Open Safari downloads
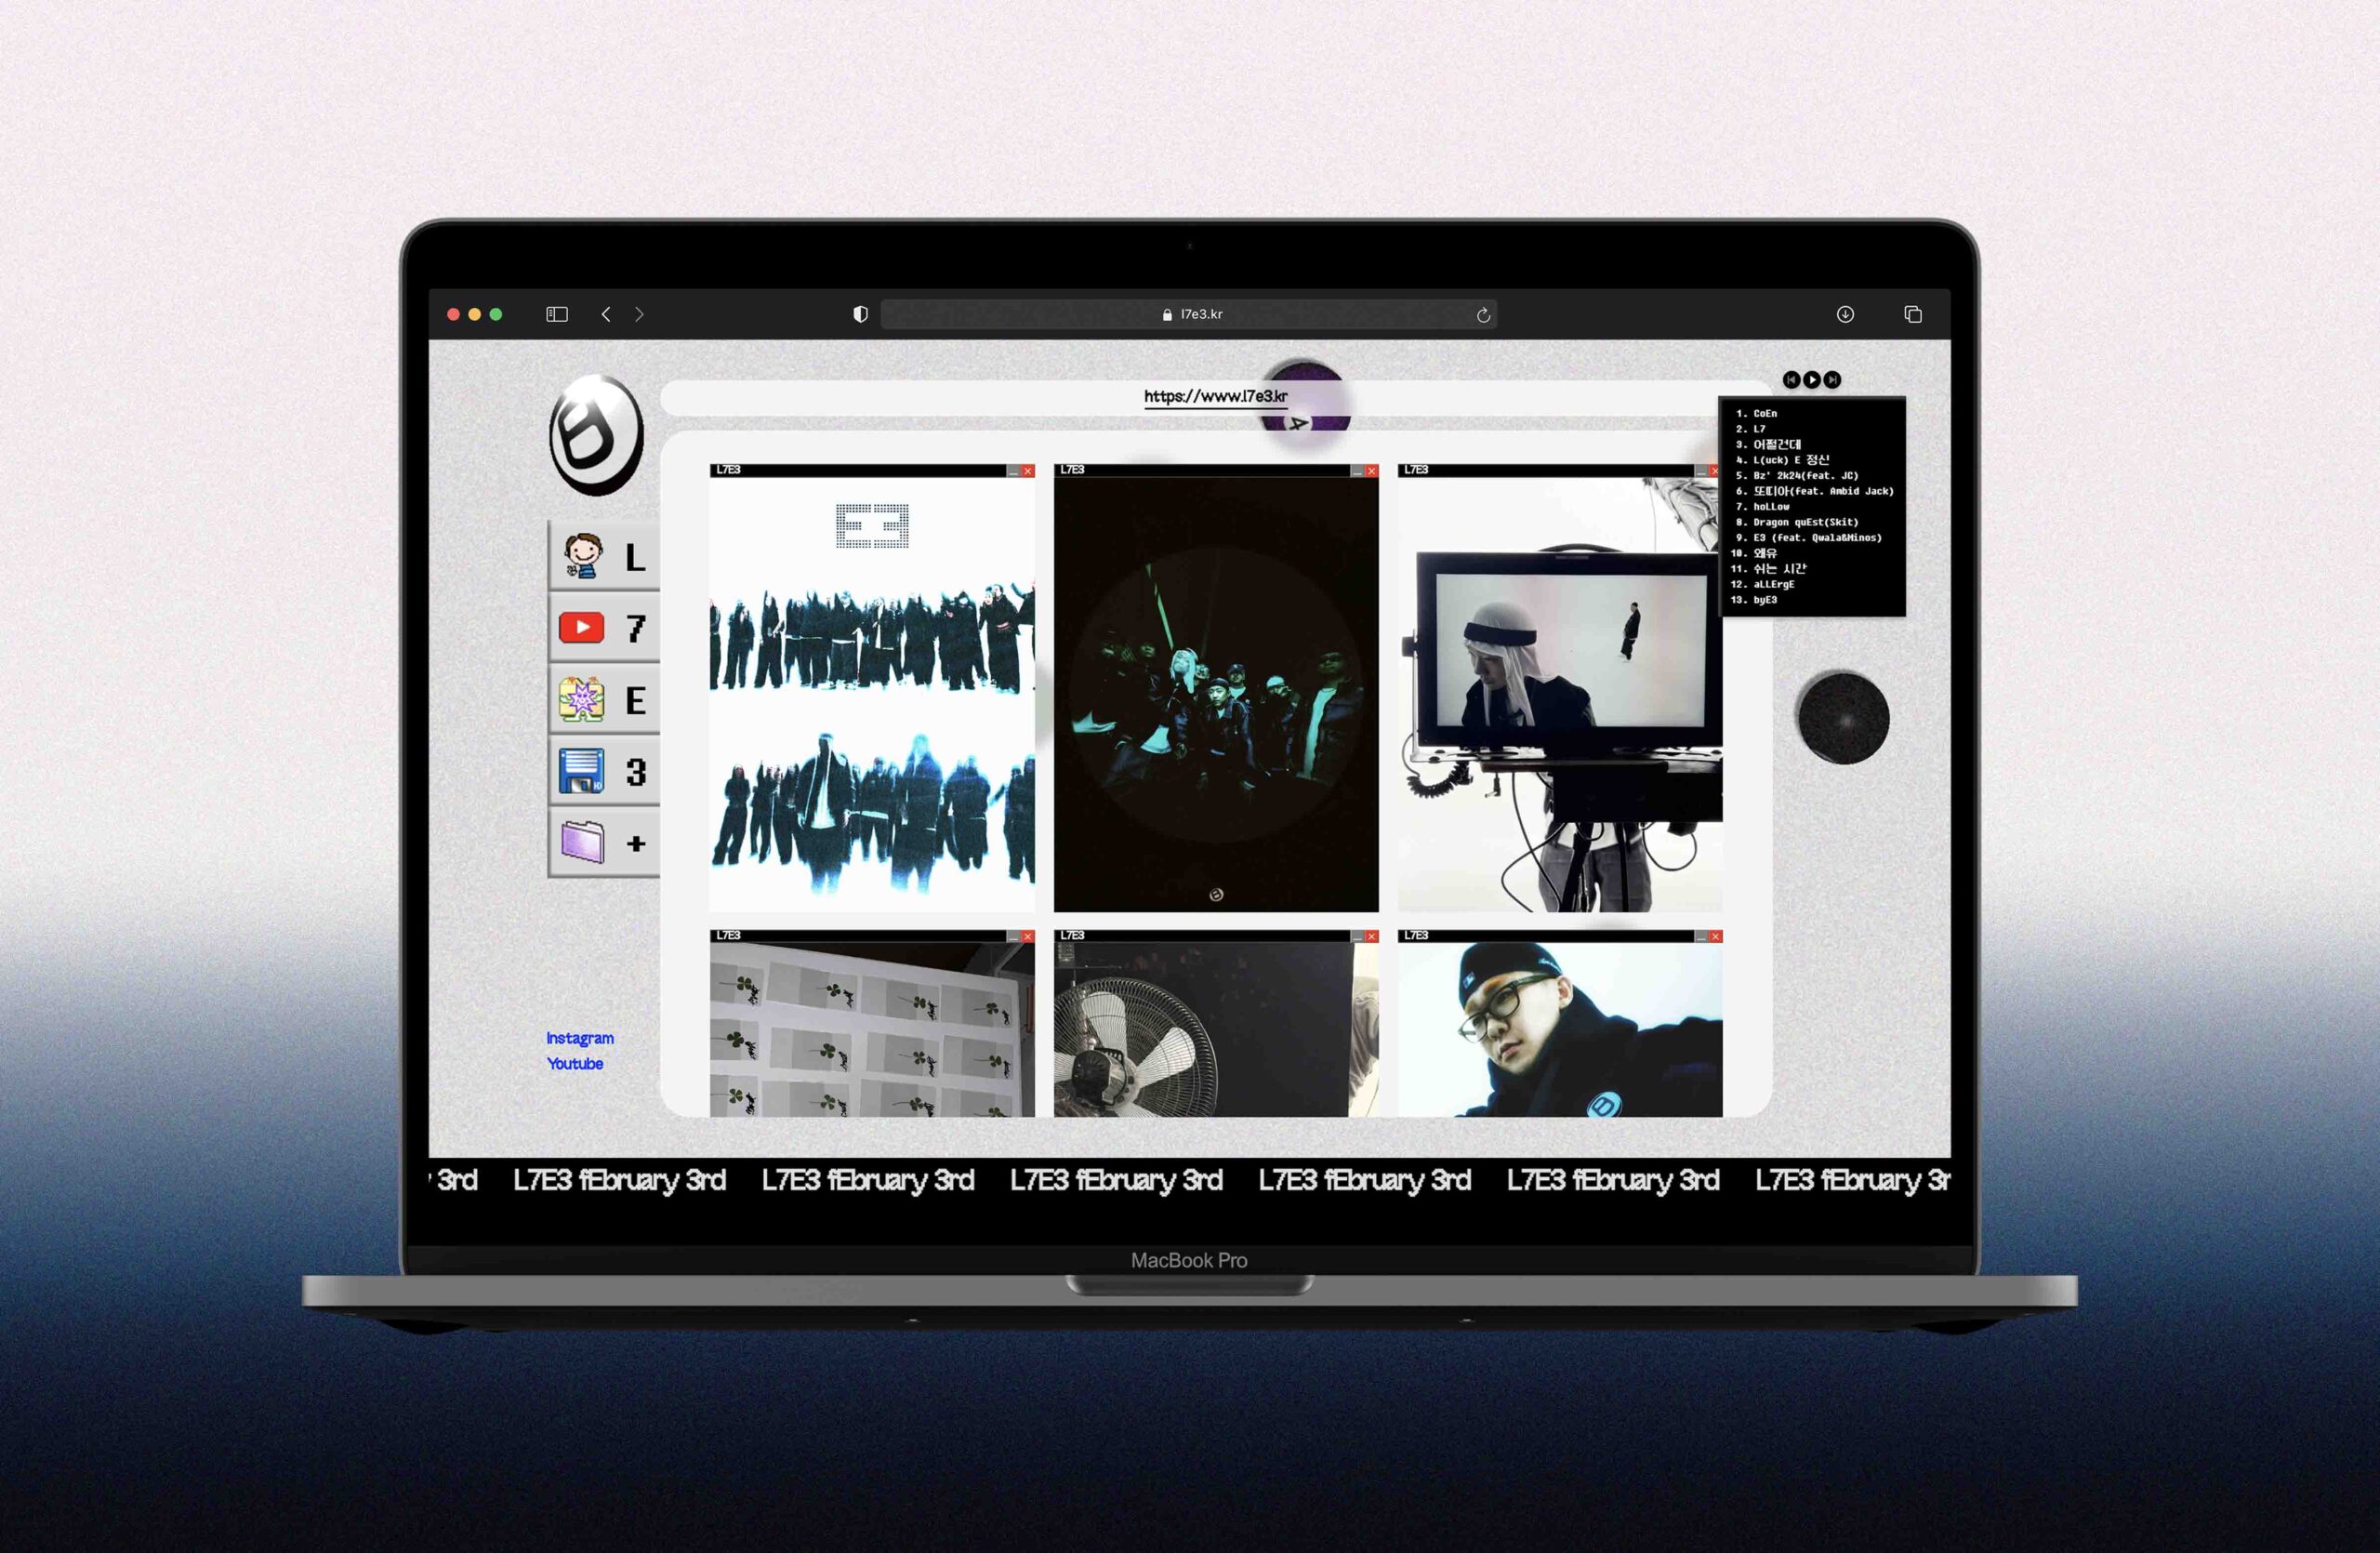The image size is (2380, 1553). tap(1845, 314)
